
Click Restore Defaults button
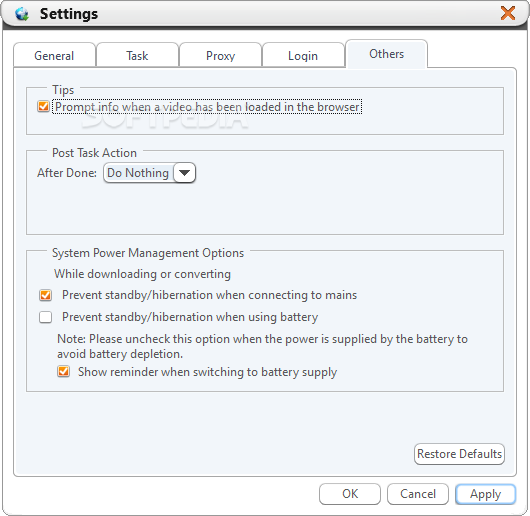pyautogui.click(x=459, y=454)
